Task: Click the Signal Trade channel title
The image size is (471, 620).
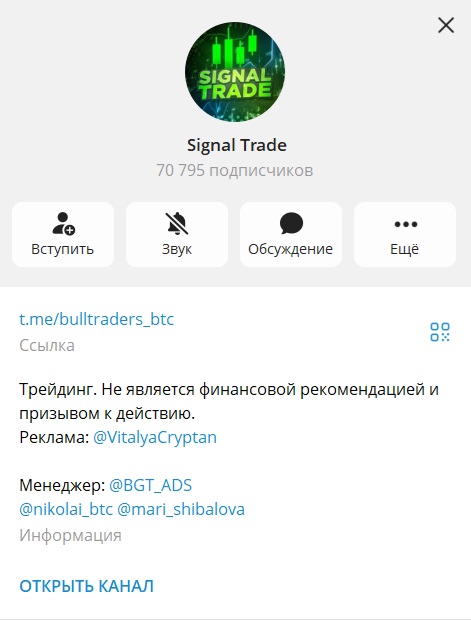Action: click(236, 146)
